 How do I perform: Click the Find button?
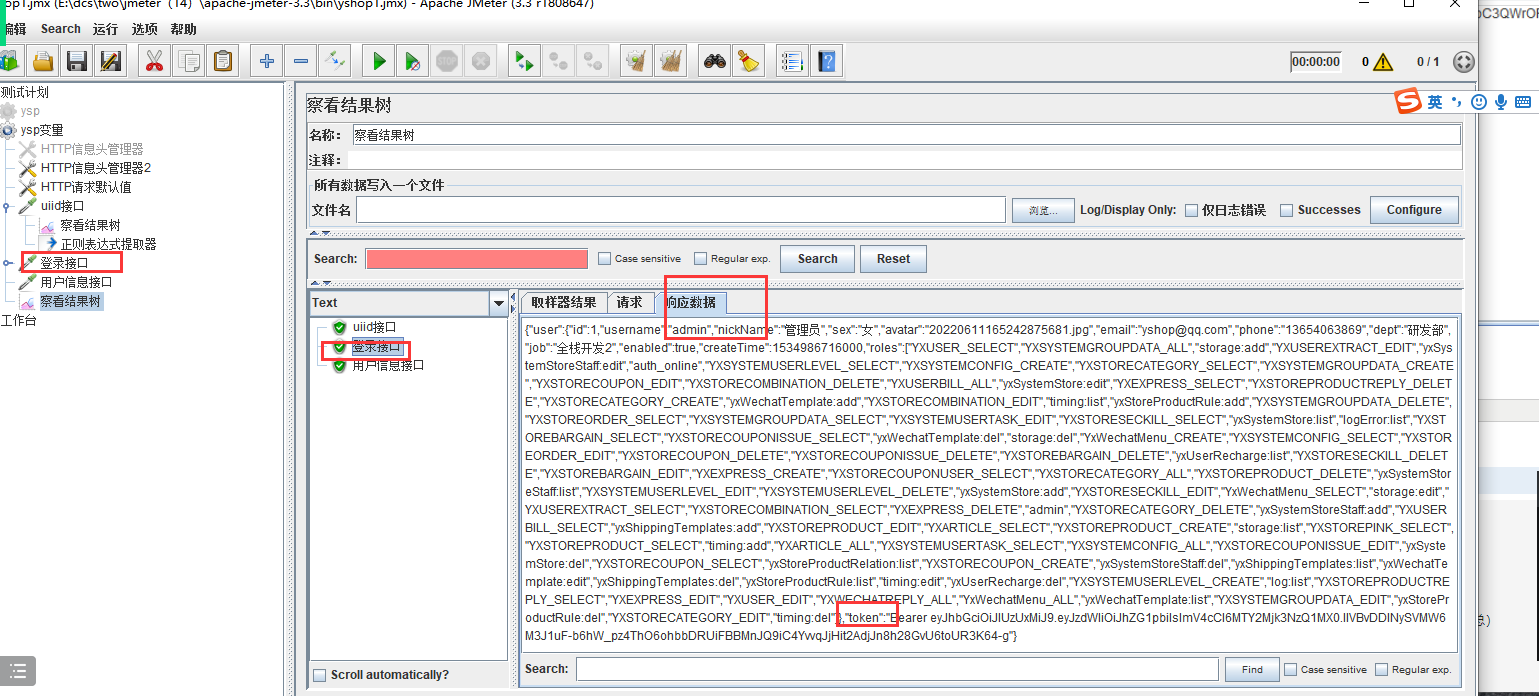[x=1252, y=669]
